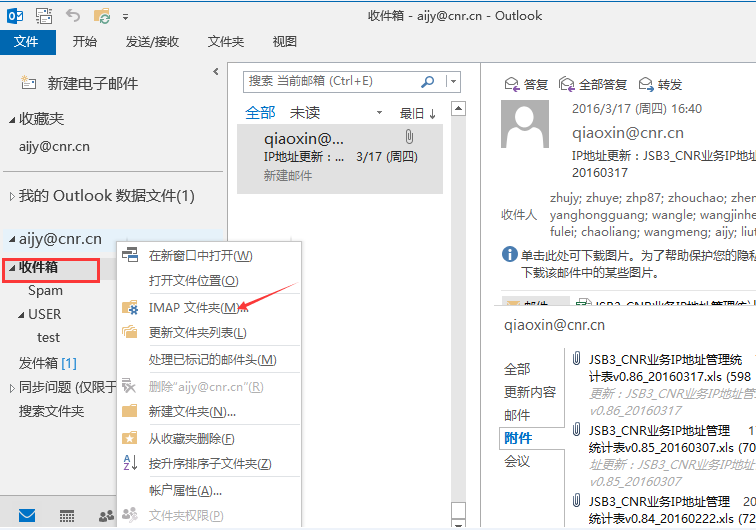Screen dimensions: 756x530
Task: Collapse the 收藏夹 section
Action: (x=12, y=120)
